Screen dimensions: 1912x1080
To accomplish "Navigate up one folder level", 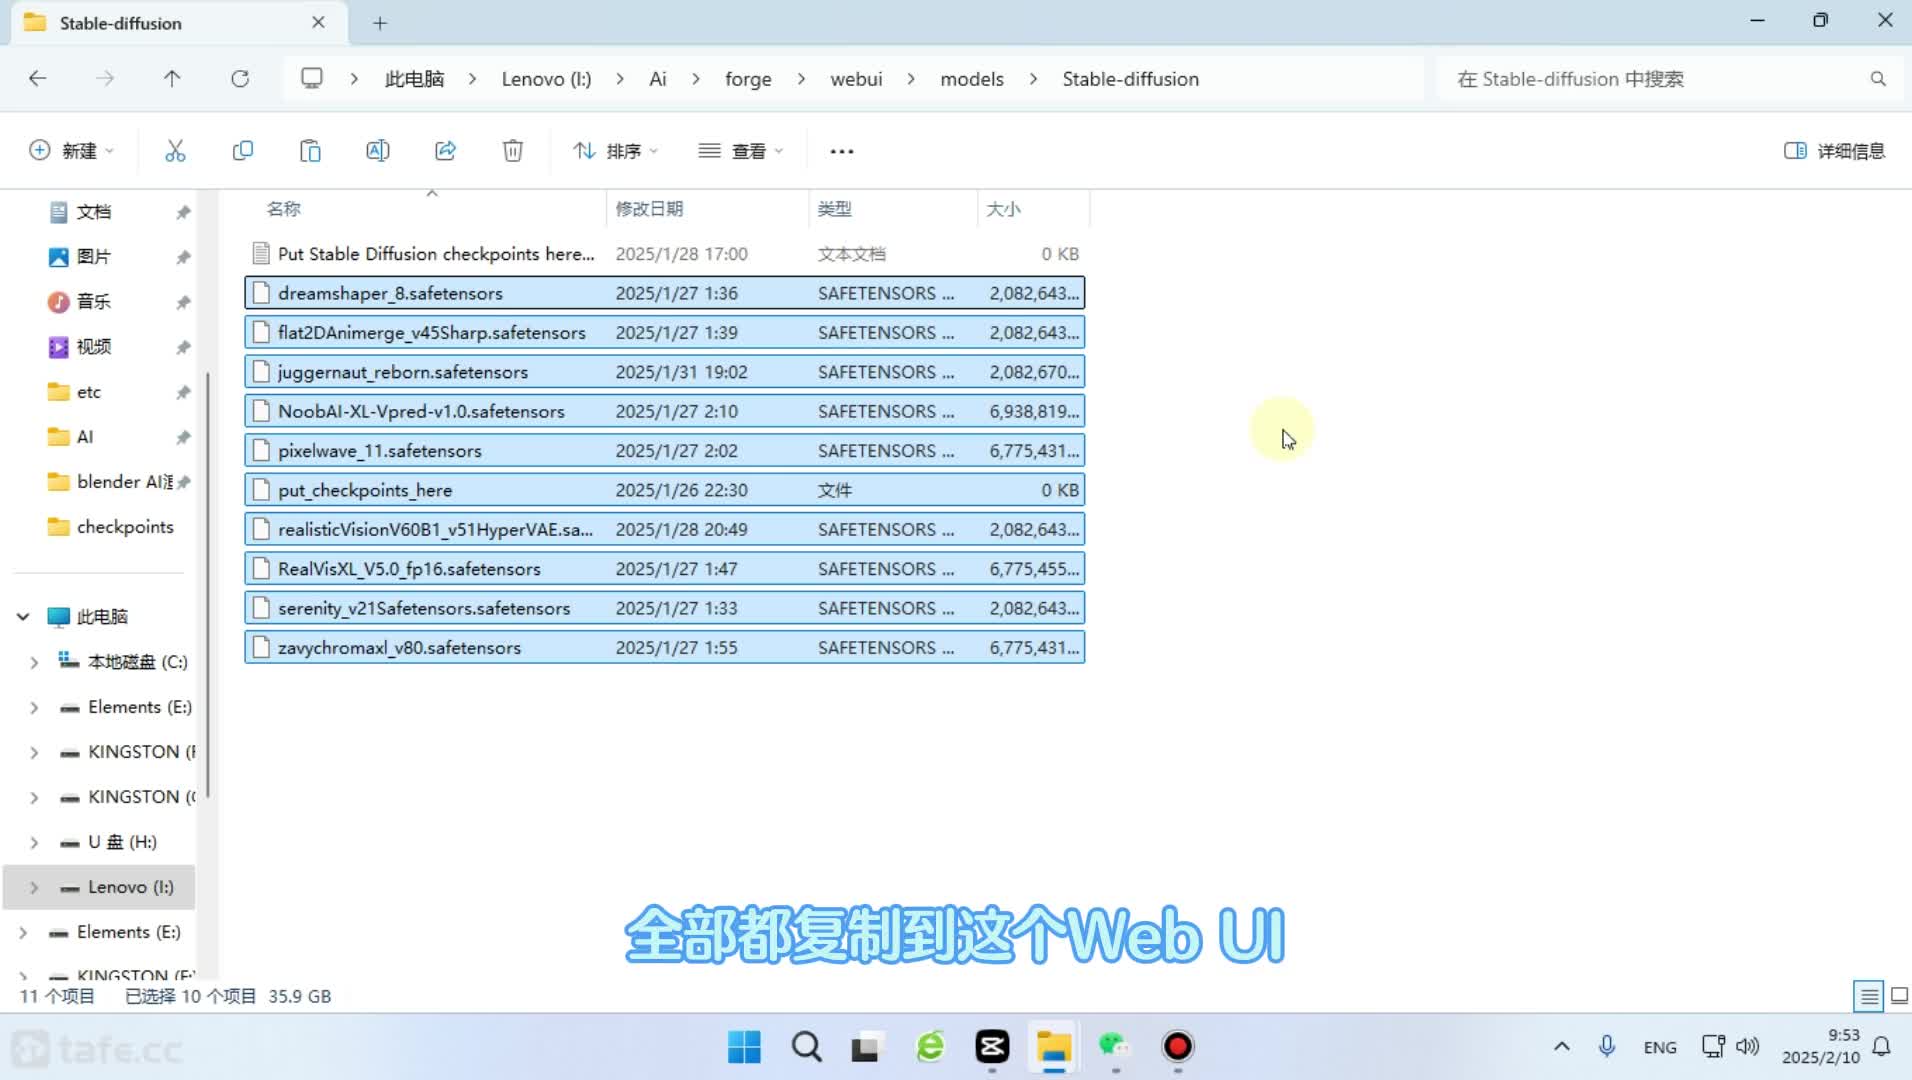I will coord(172,79).
